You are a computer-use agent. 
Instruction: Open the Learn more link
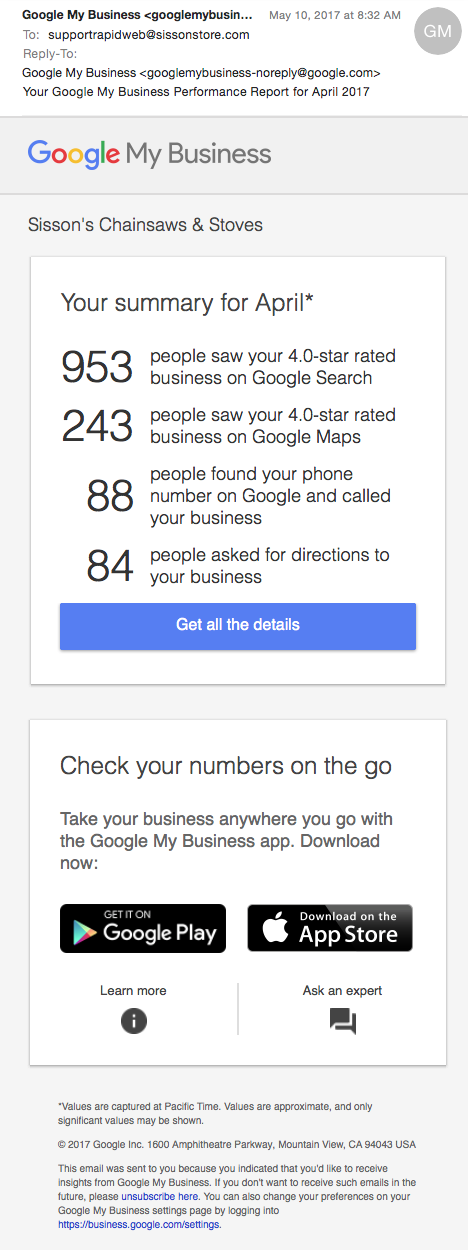click(x=133, y=991)
